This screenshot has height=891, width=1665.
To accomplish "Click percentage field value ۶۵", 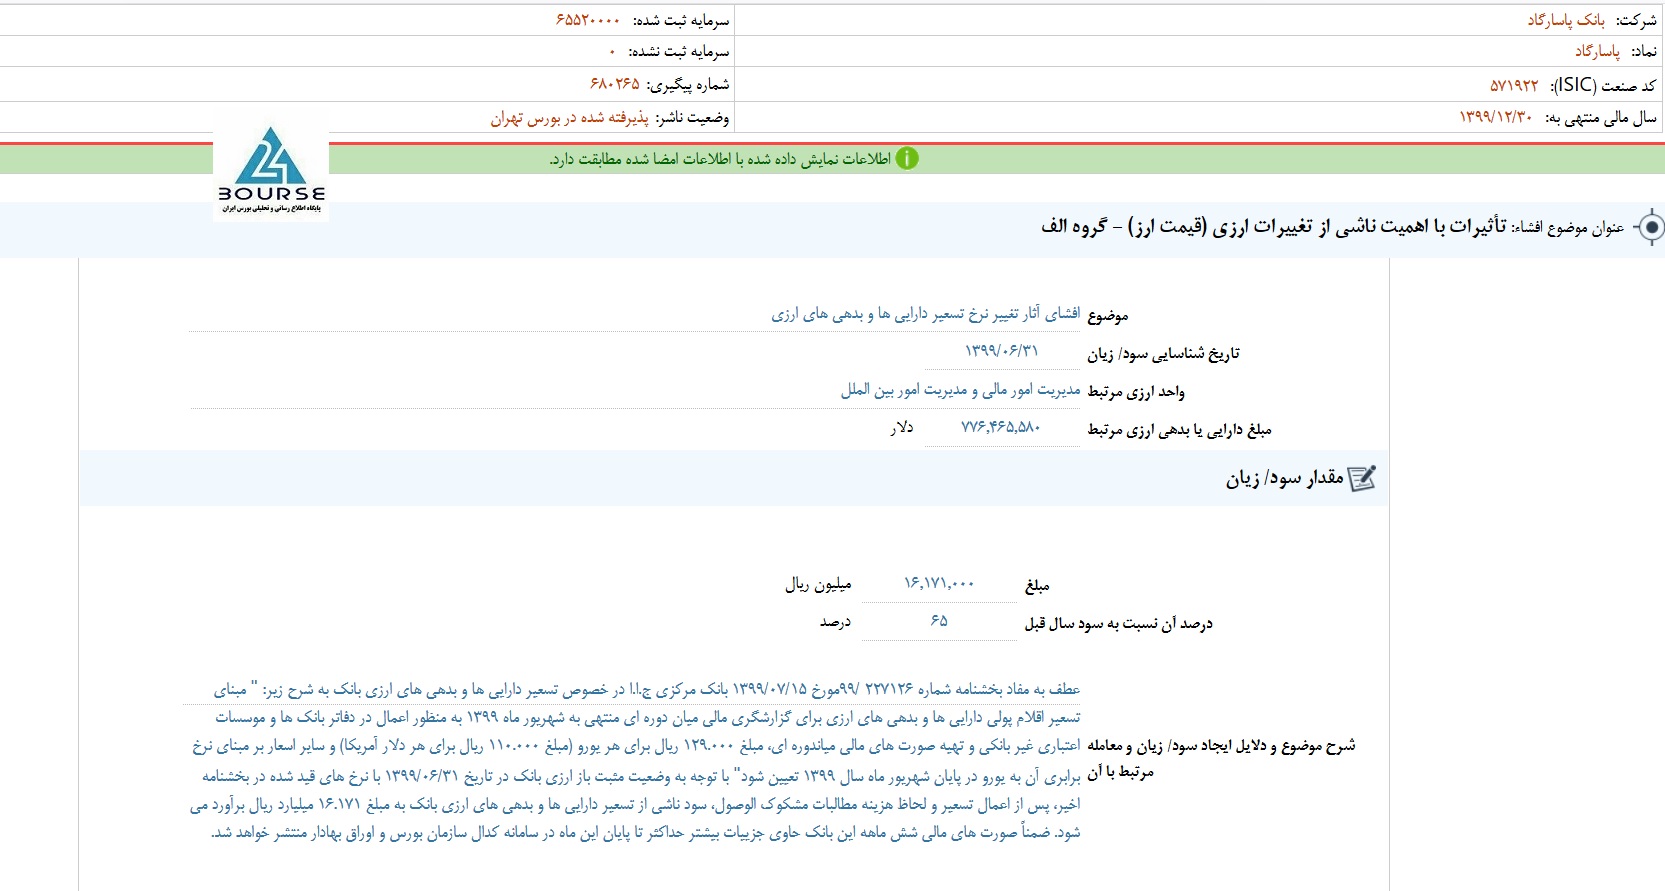I will point(939,621).
